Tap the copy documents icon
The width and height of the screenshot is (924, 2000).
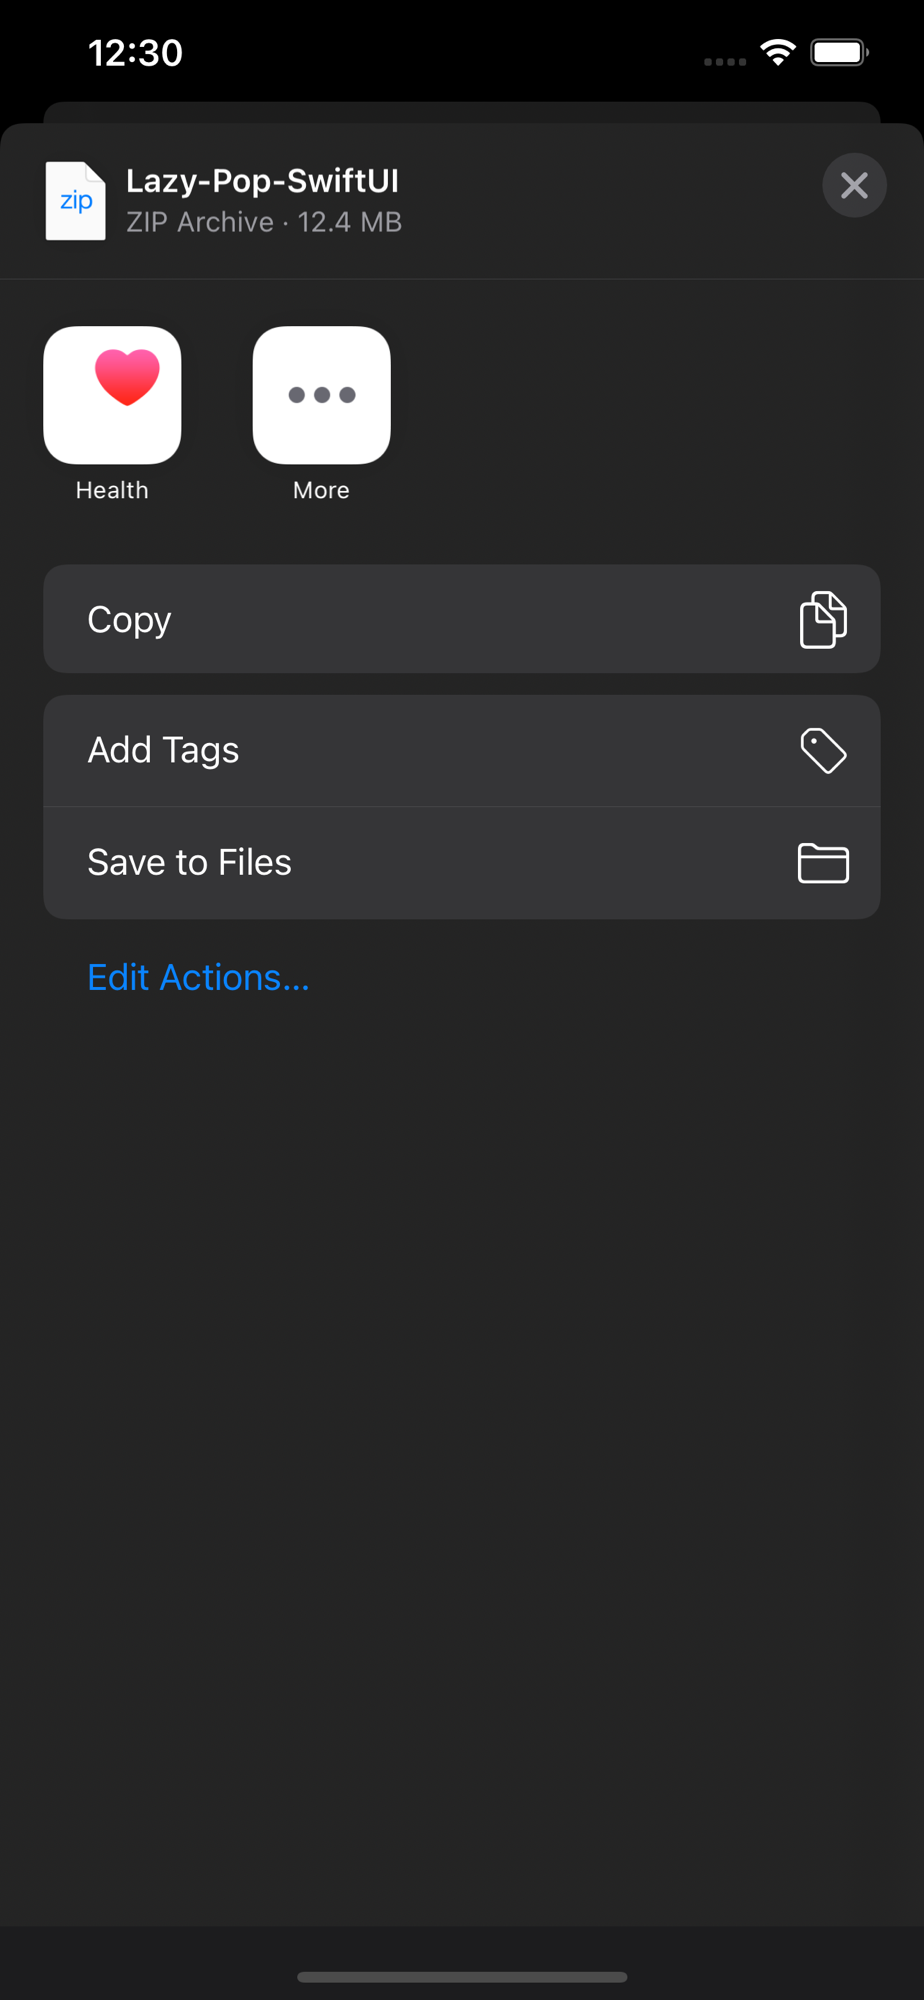tap(823, 620)
